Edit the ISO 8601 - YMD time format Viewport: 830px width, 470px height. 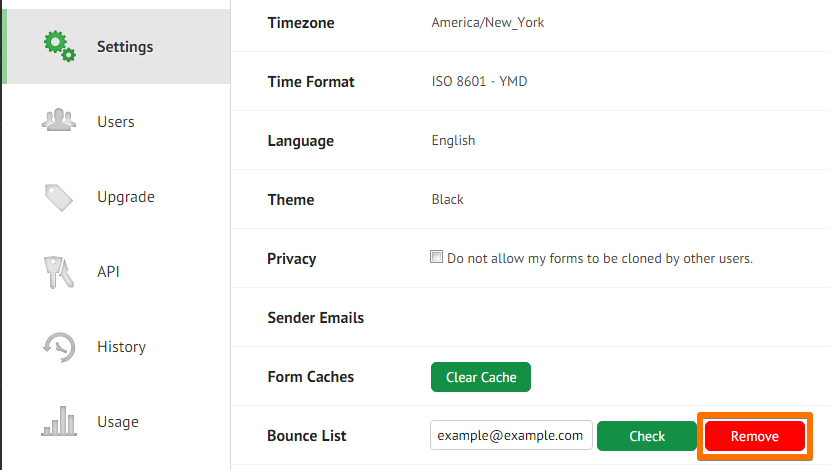pos(479,81)
